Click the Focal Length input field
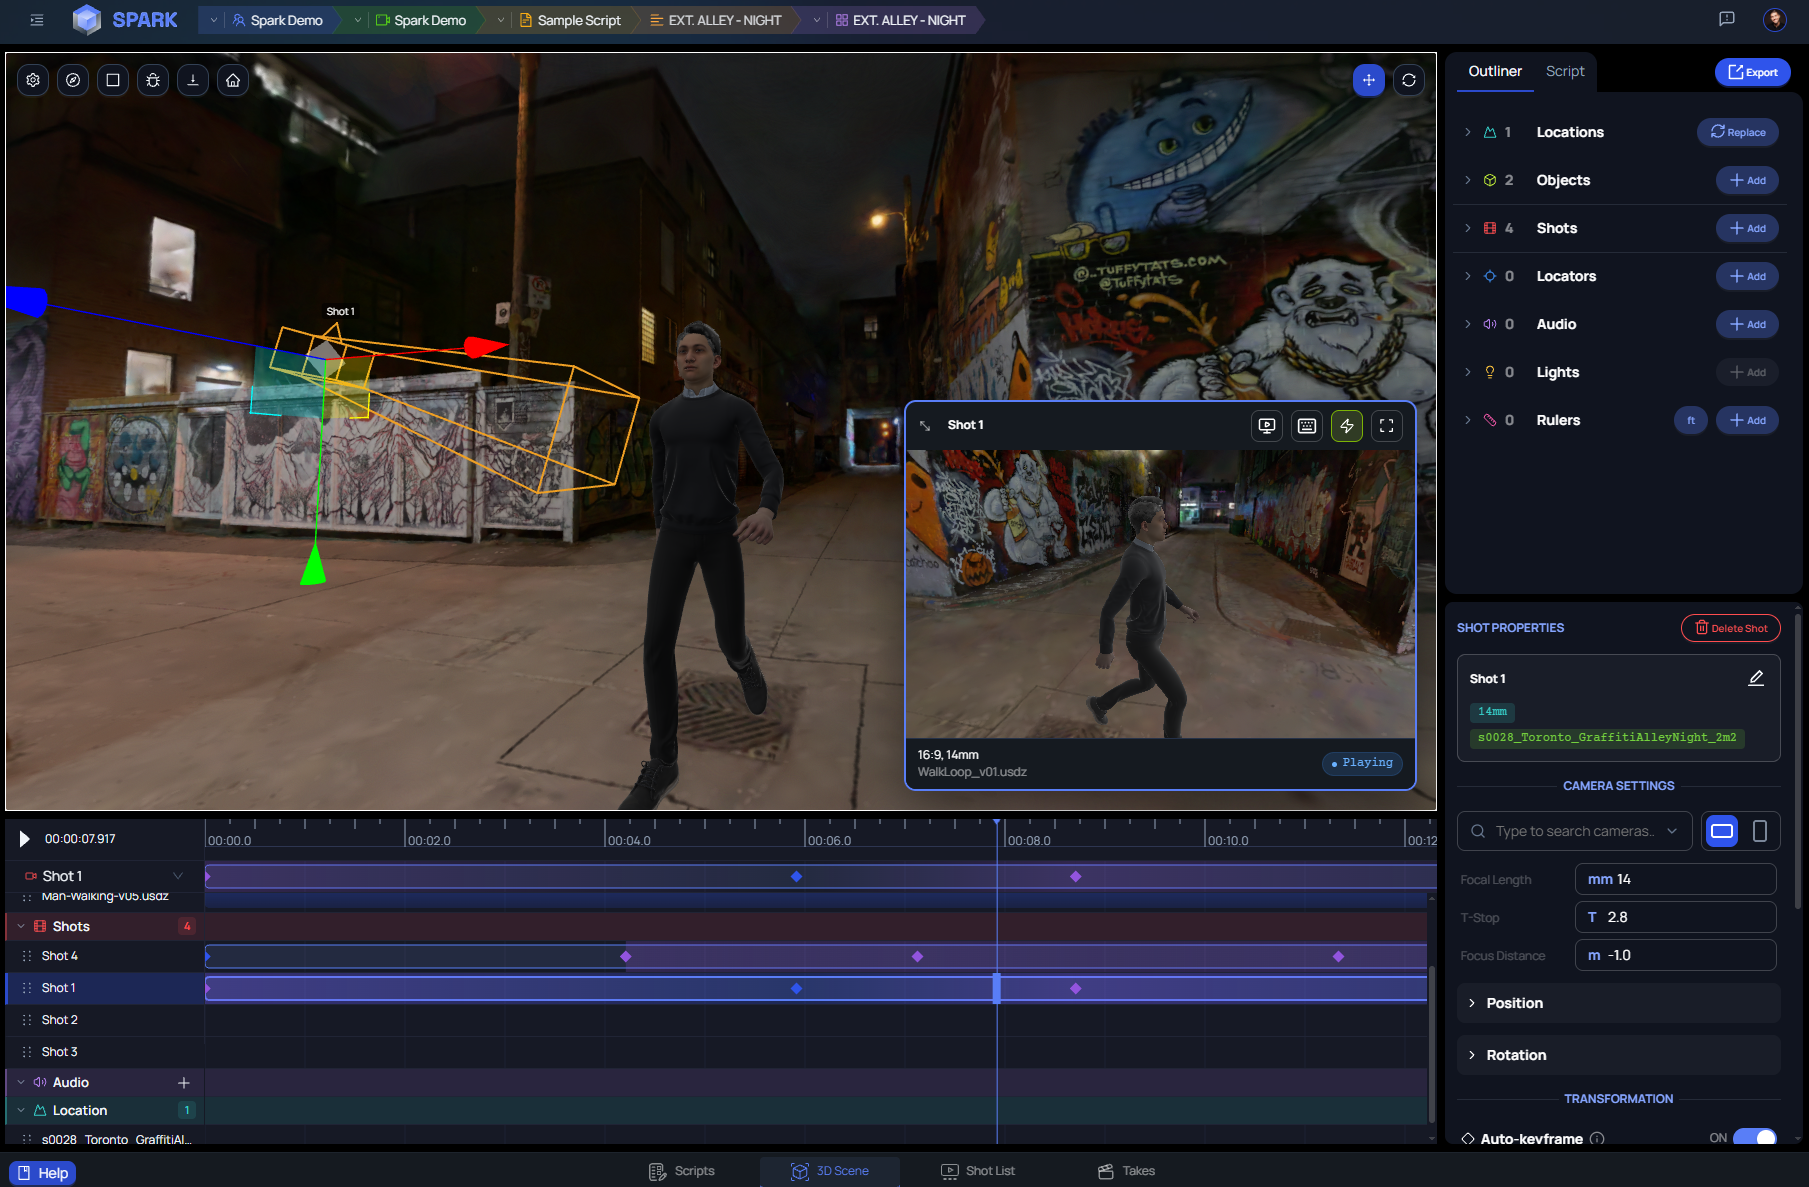Image resolution: width=1809 pixels, height=1187 pixels. pos(1675,879)
